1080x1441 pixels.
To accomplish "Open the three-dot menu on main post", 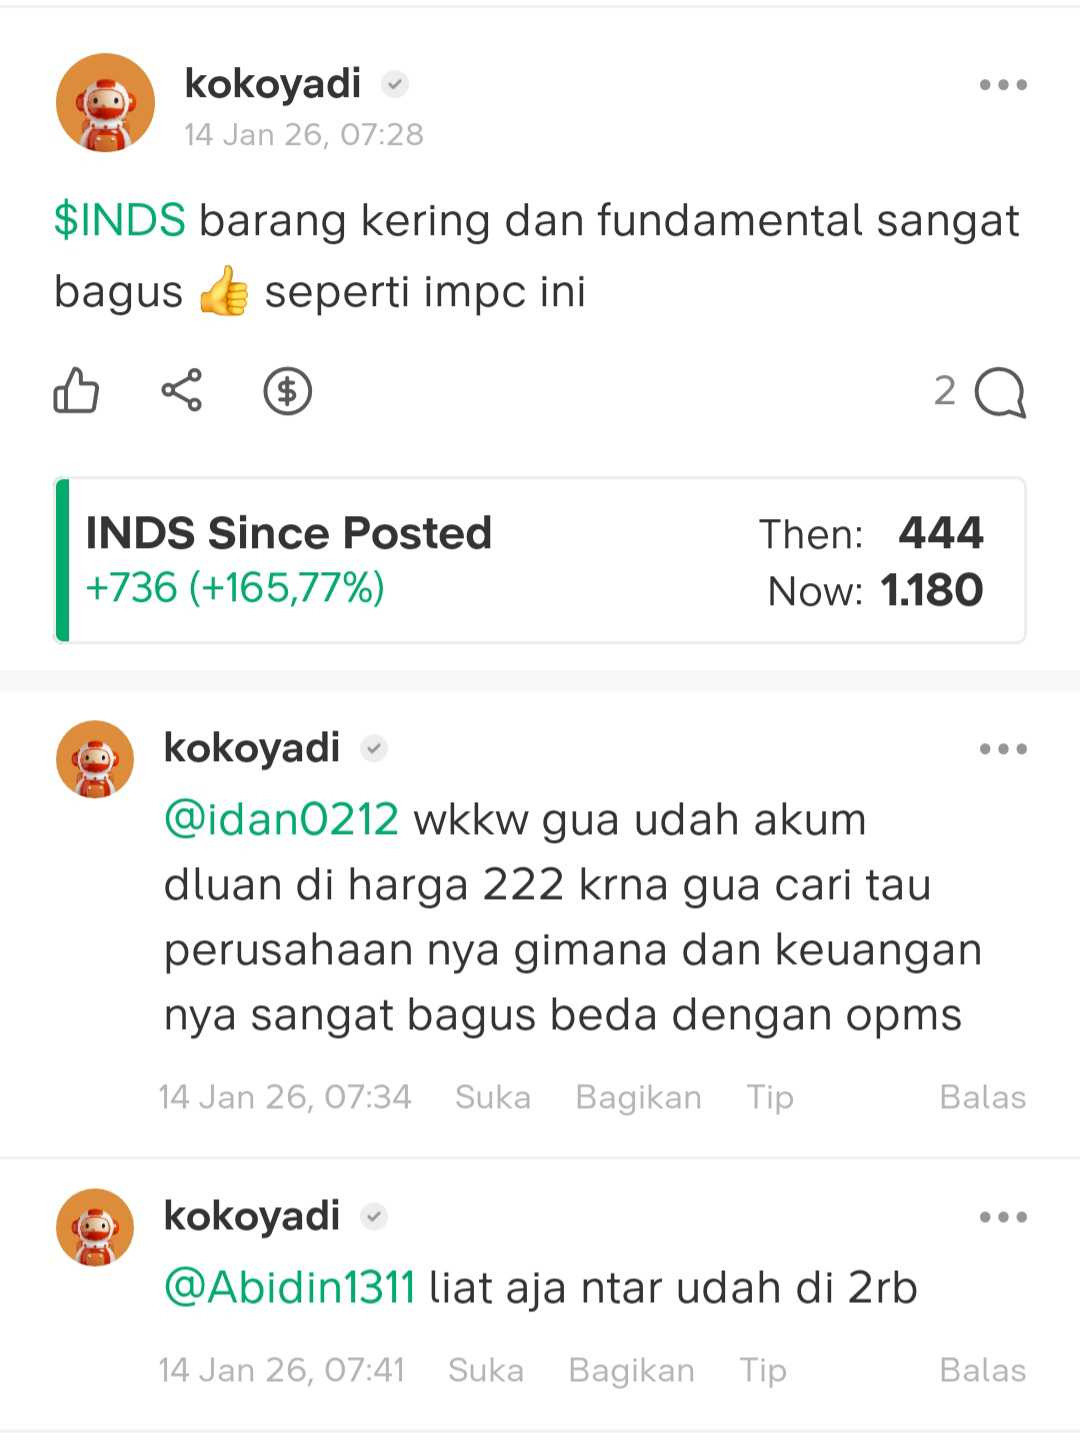I will [x=1003, y=85].
